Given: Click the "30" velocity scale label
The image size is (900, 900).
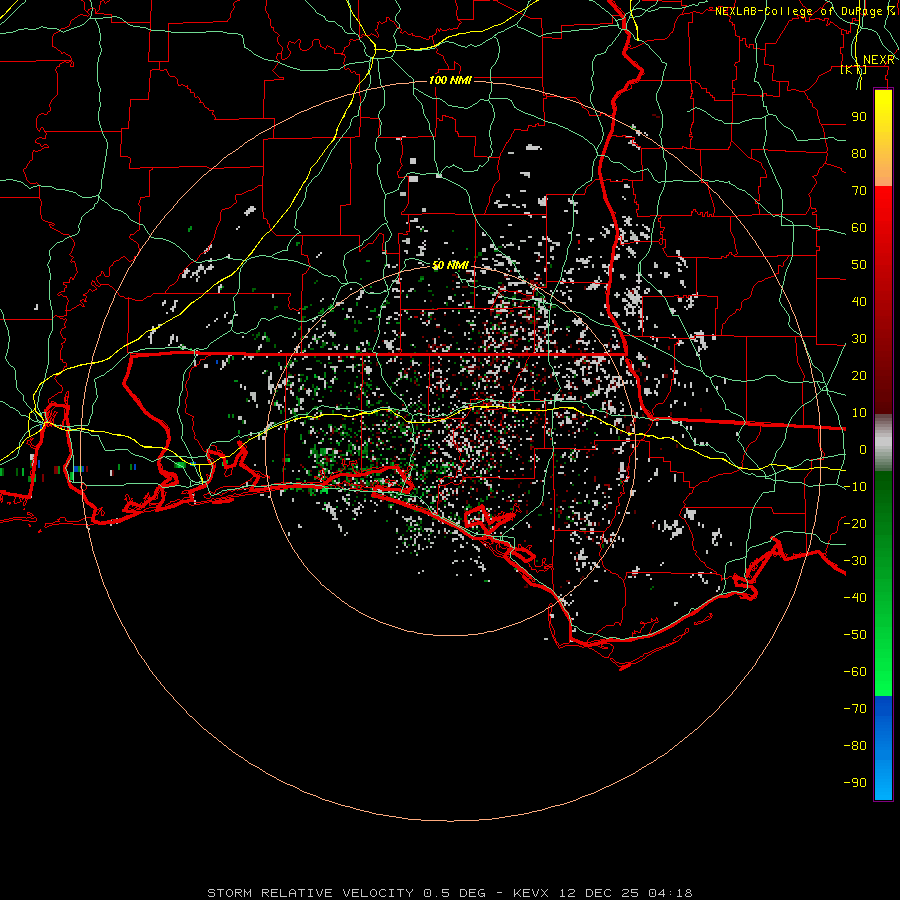Looking at the screenshot, I should pos(859,339).
